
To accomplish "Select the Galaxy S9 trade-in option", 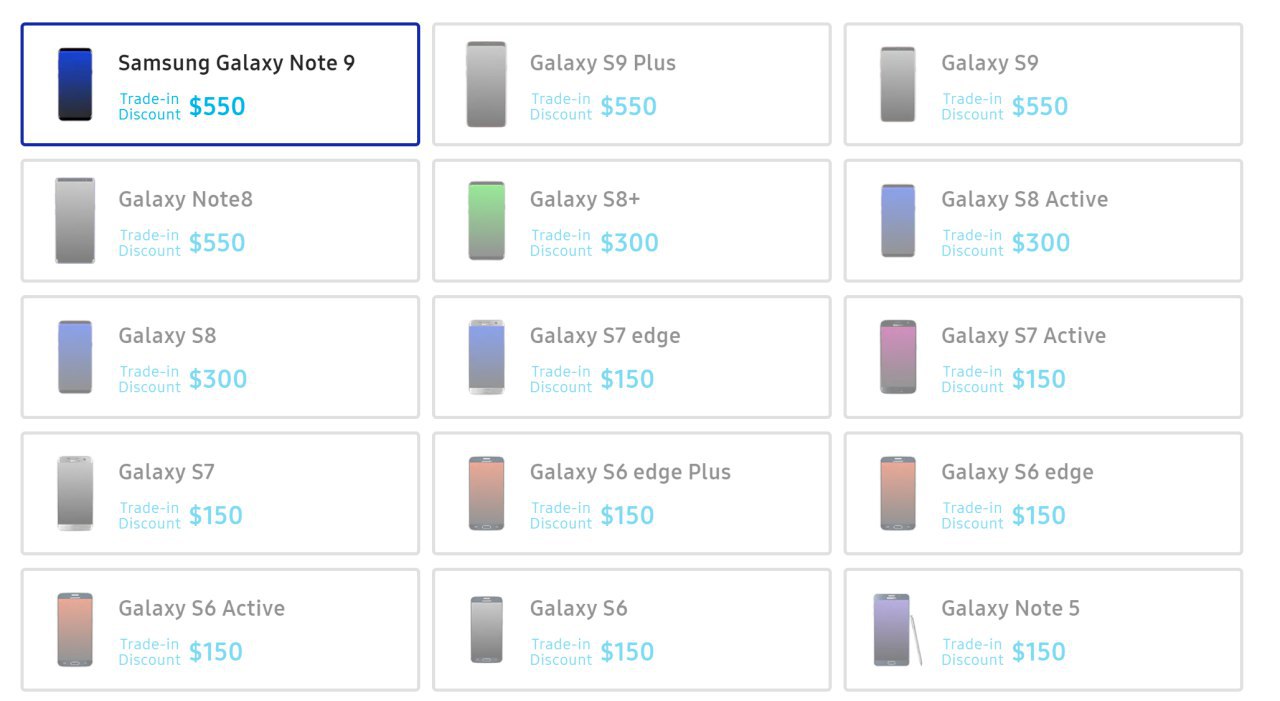I will 1043,85.
